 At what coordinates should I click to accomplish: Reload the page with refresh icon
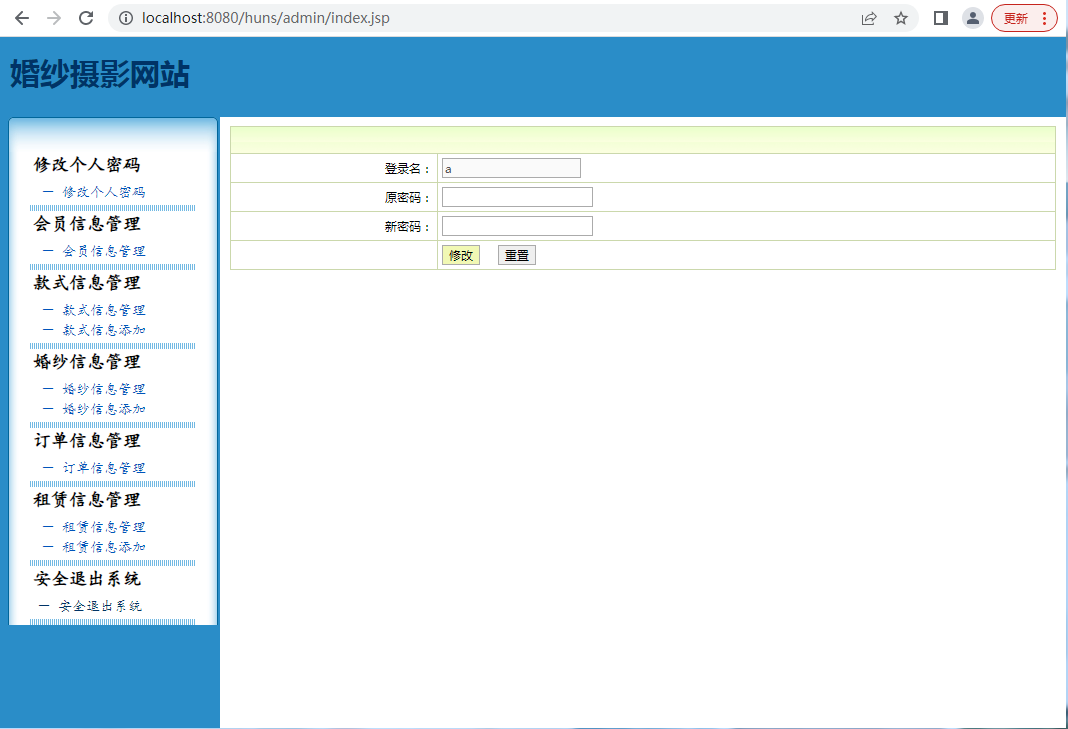86,18
